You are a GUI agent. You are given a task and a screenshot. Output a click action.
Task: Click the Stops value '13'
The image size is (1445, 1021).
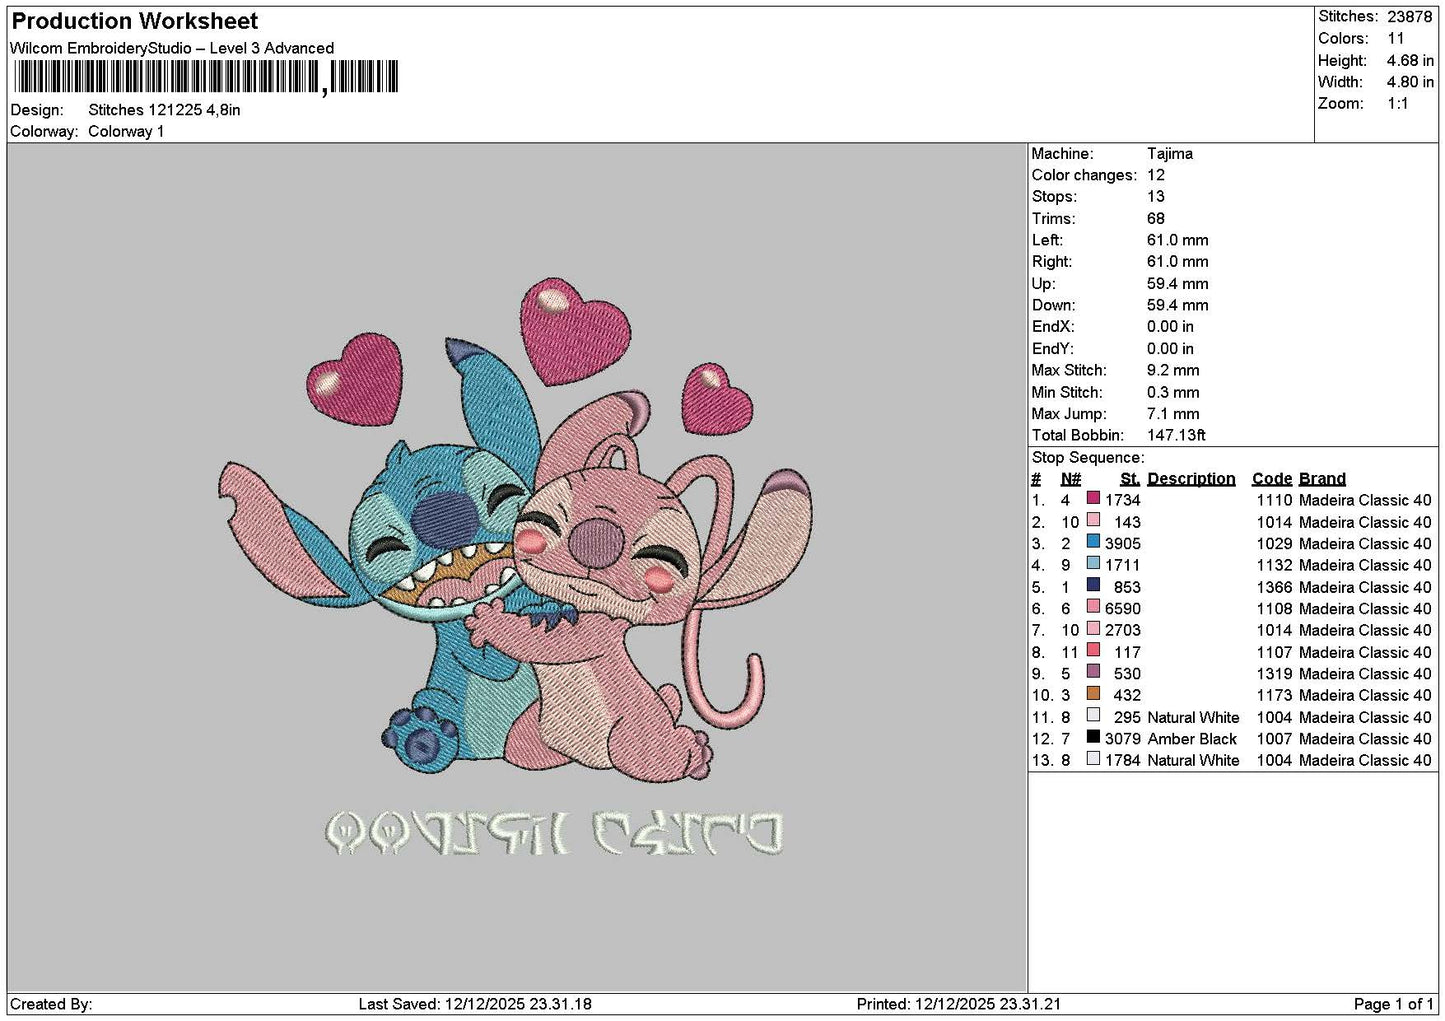coord(1156,197)
